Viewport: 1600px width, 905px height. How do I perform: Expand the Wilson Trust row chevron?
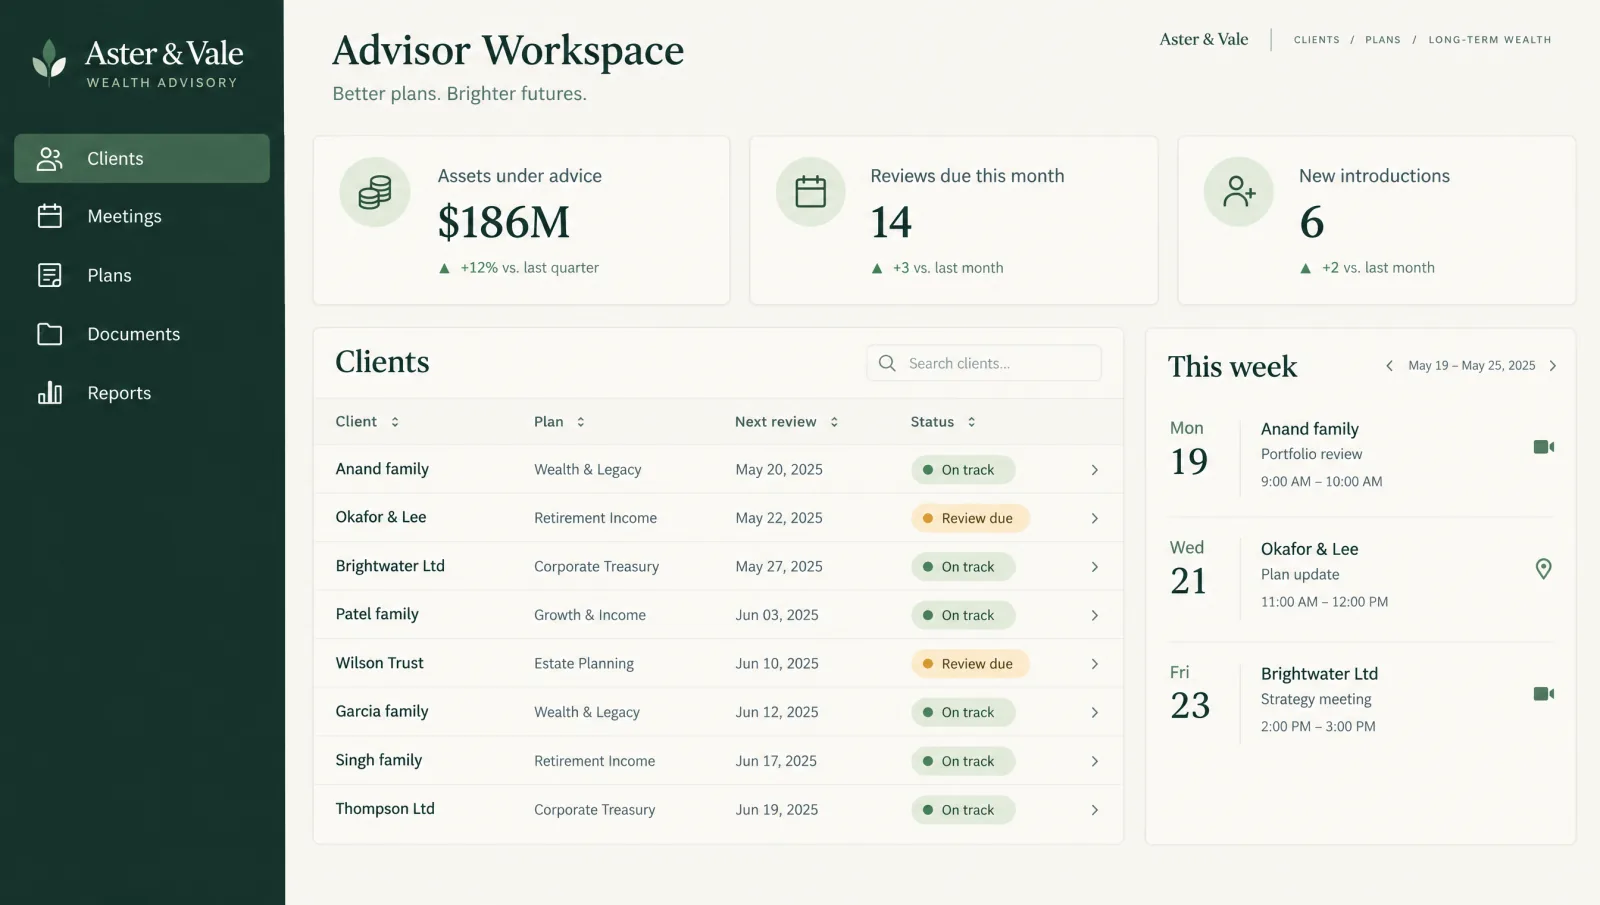[1095, 664]
